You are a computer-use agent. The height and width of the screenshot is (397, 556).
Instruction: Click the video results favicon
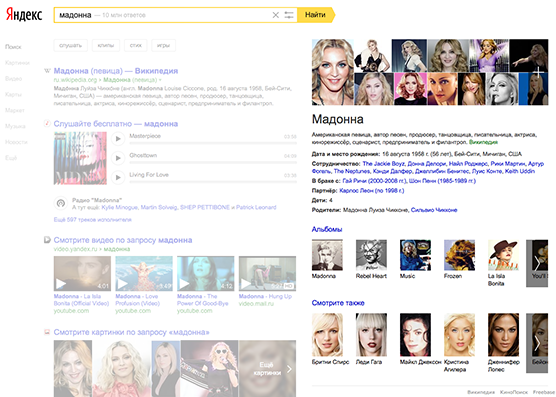[x=47, y=240]
